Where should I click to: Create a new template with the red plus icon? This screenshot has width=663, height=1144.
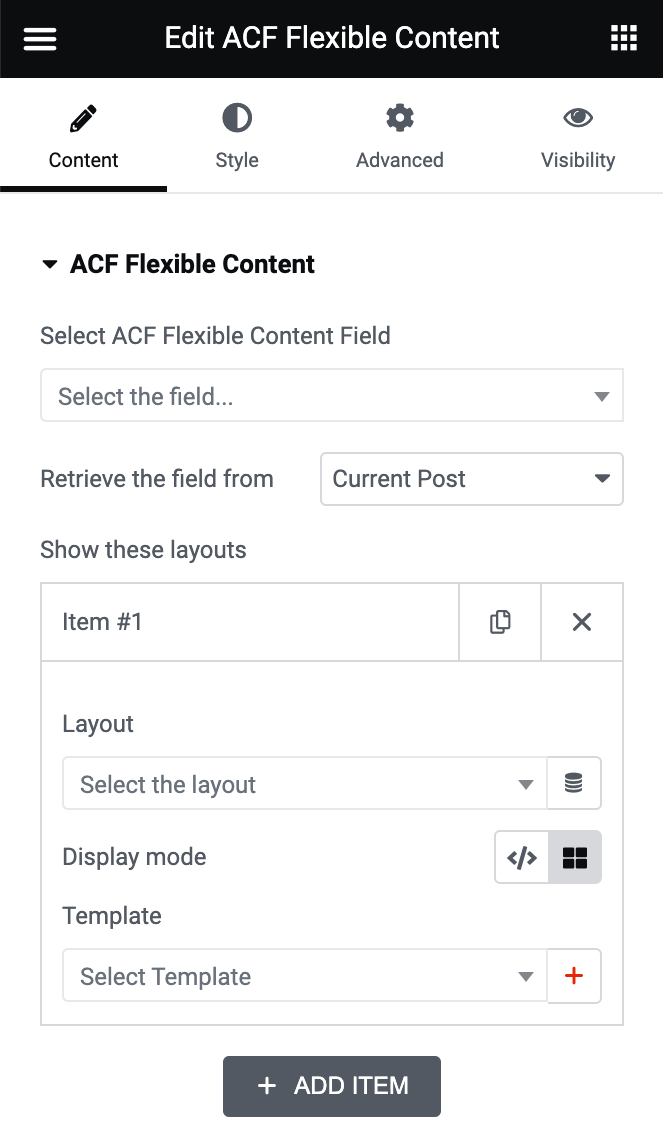[x=574, y=975]
